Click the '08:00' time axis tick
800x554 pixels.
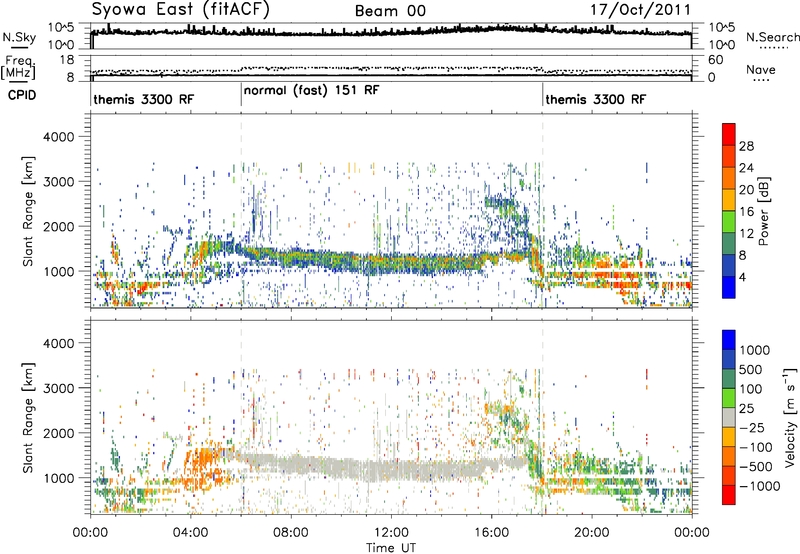point(291,533)
